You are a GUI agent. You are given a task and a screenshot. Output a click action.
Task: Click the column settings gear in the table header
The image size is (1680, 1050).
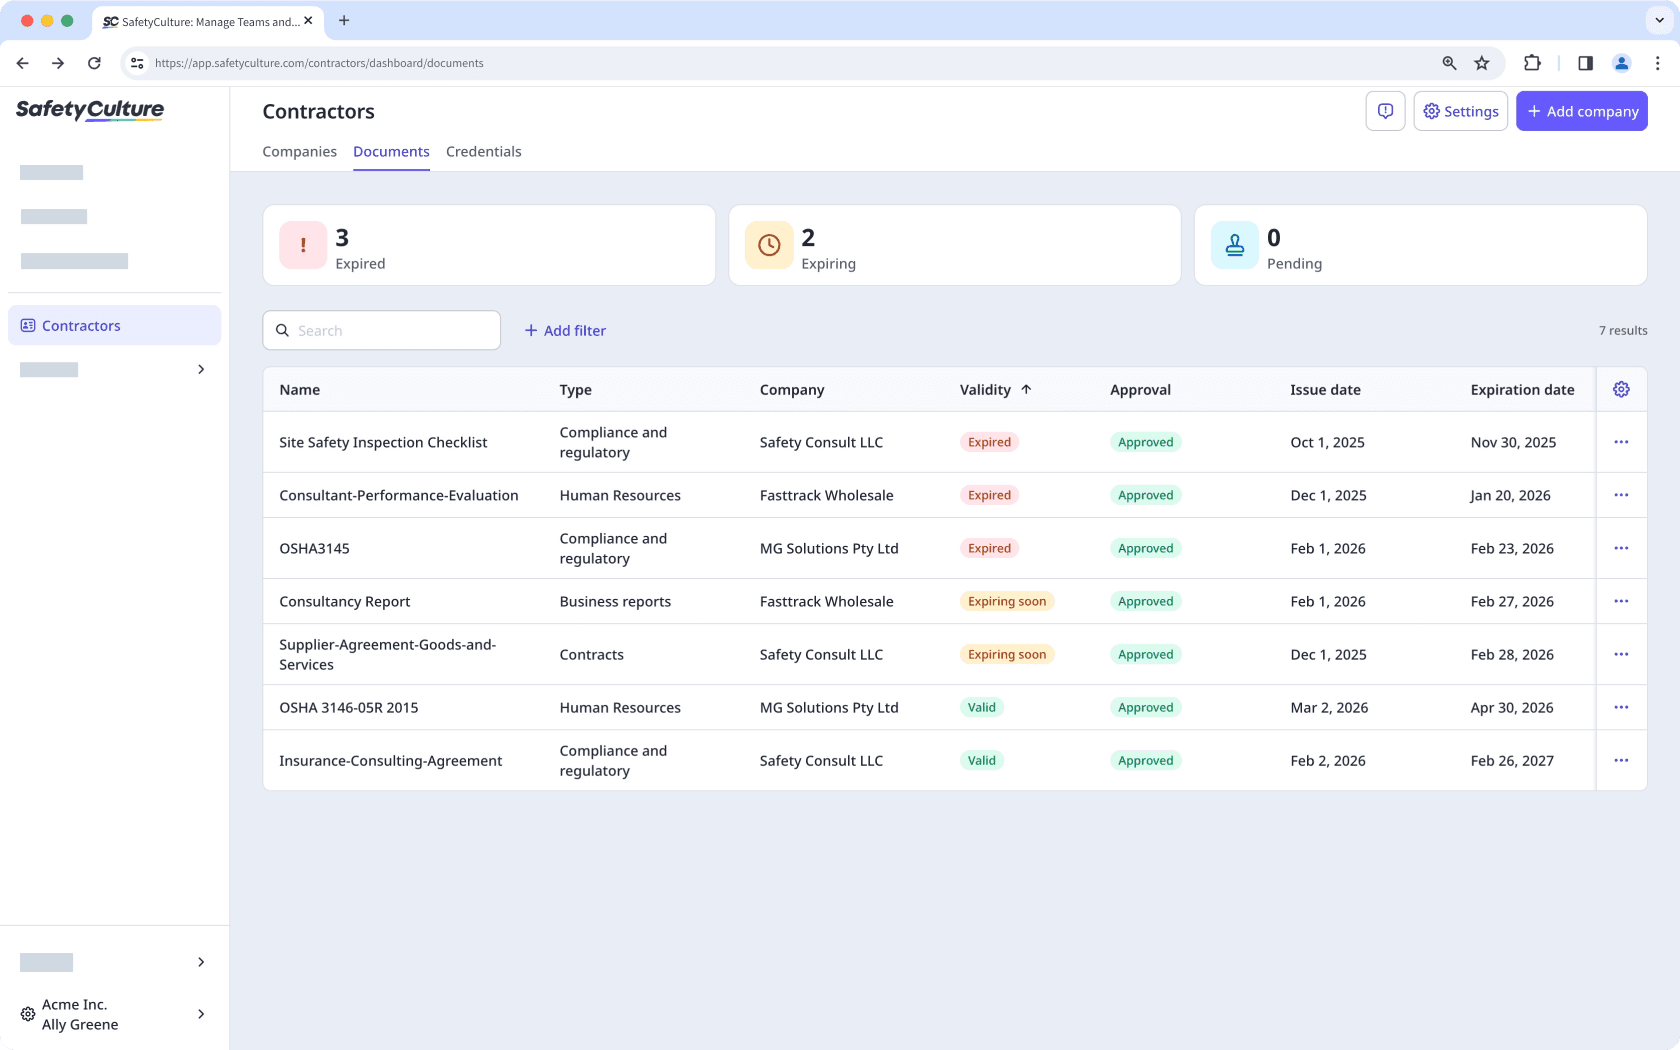click(1621, 389)
